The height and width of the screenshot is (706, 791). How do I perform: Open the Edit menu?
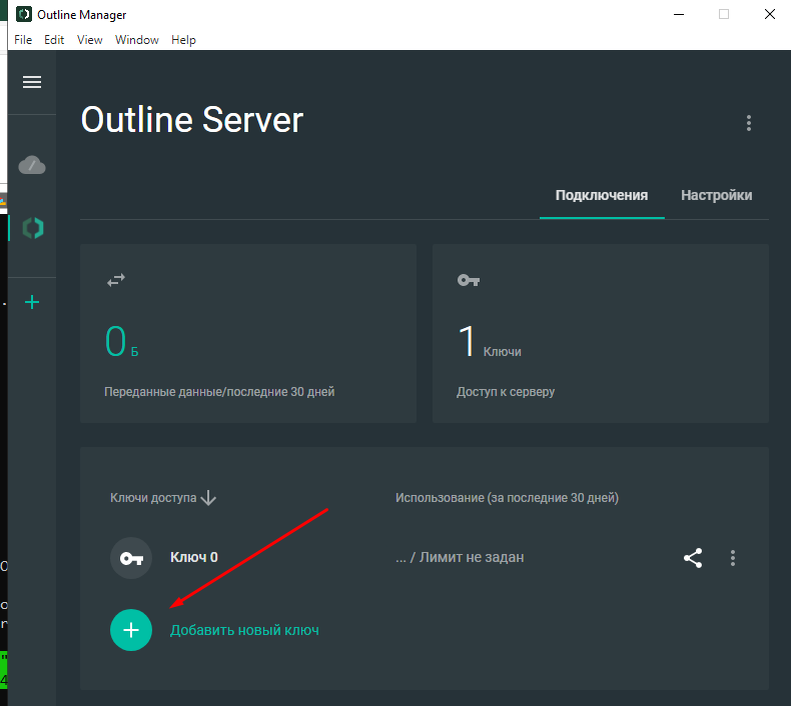(54, 40)
